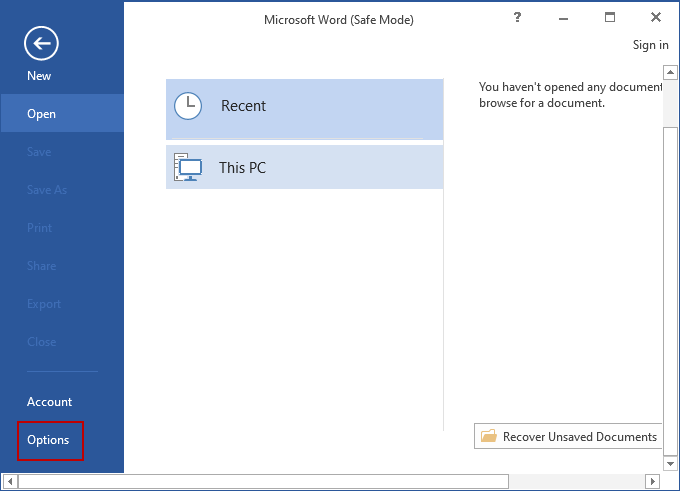Image resolution: width=680 pixels, height=491 pixels.
Task: Select the dimmed Share entry
Action: pos(42,266)
